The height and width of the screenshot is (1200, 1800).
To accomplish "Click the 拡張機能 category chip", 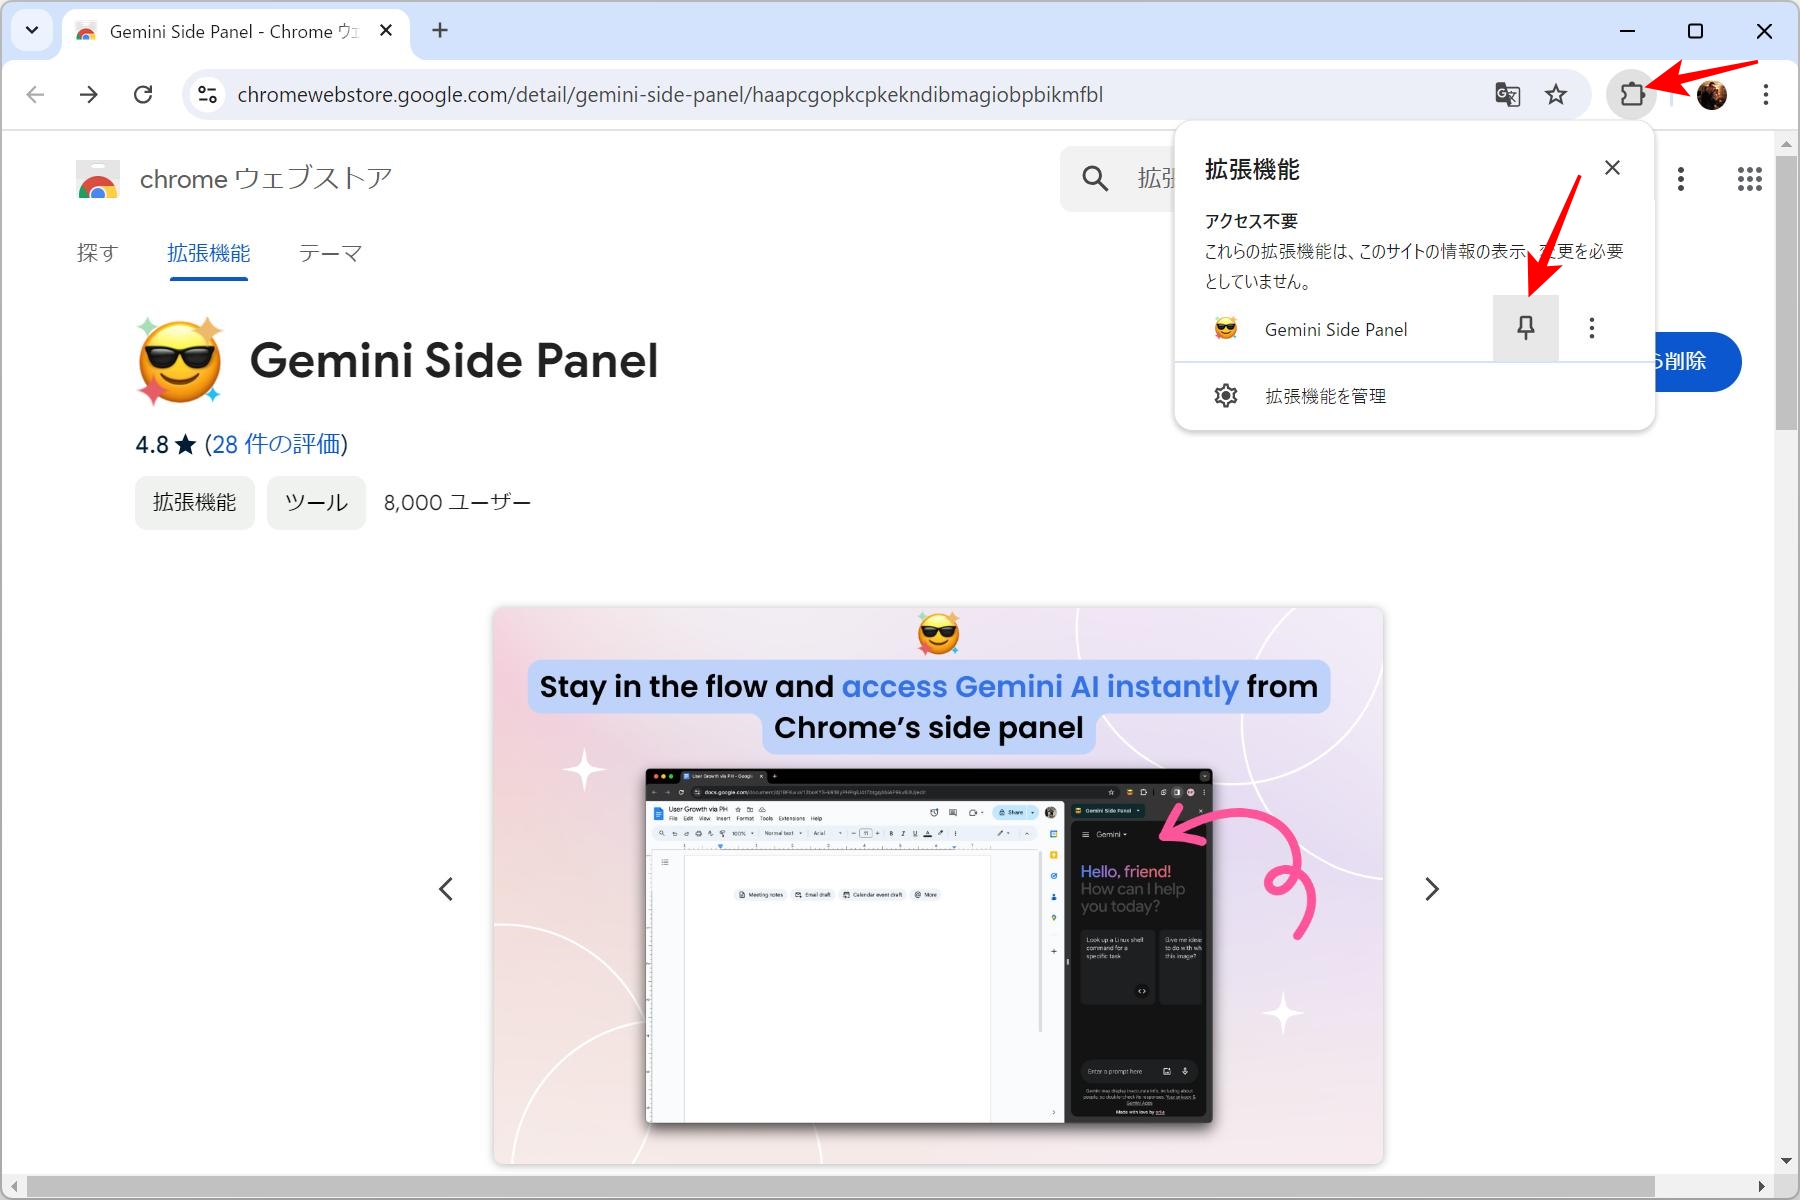I will pos(195,502).
